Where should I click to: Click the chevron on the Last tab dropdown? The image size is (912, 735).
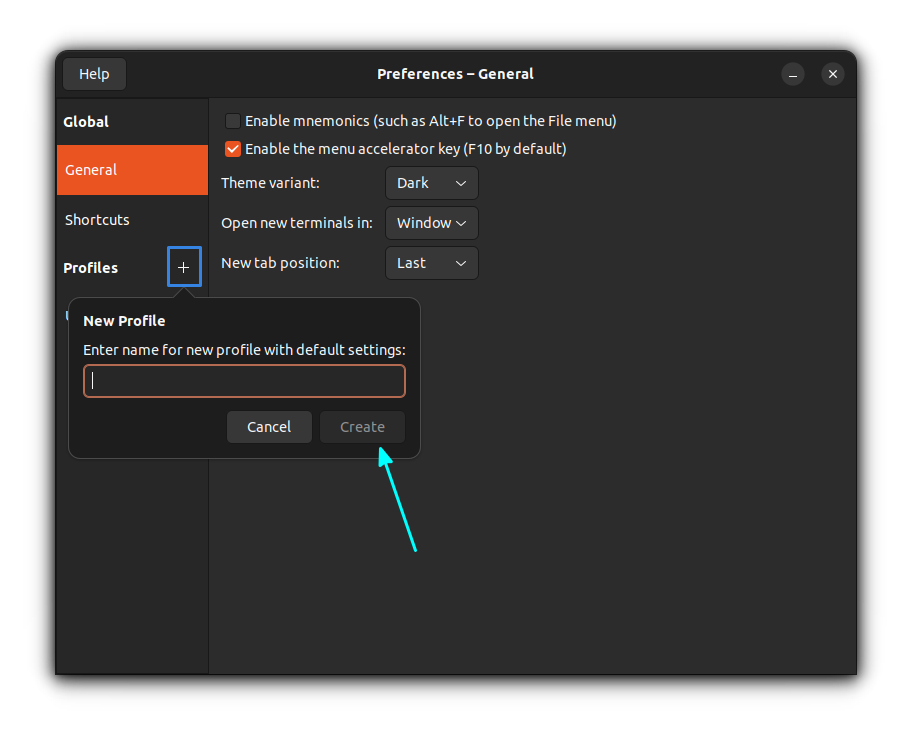pos(460,263)
